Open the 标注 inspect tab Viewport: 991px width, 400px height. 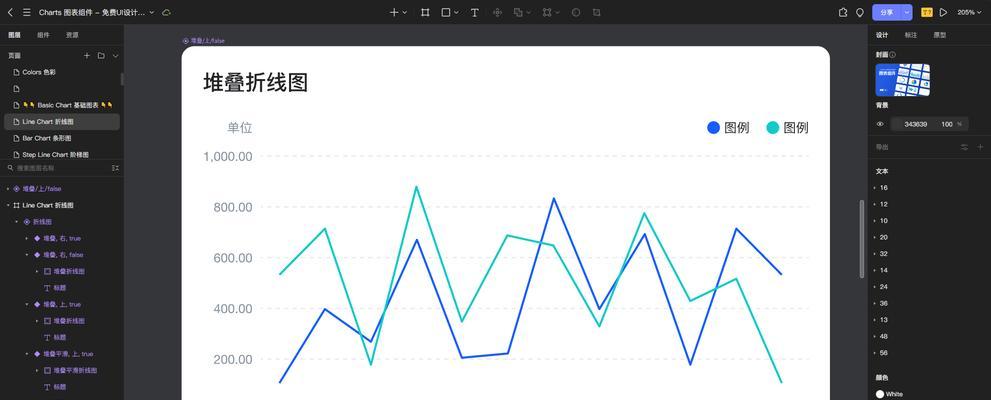(x=911, y=35)
